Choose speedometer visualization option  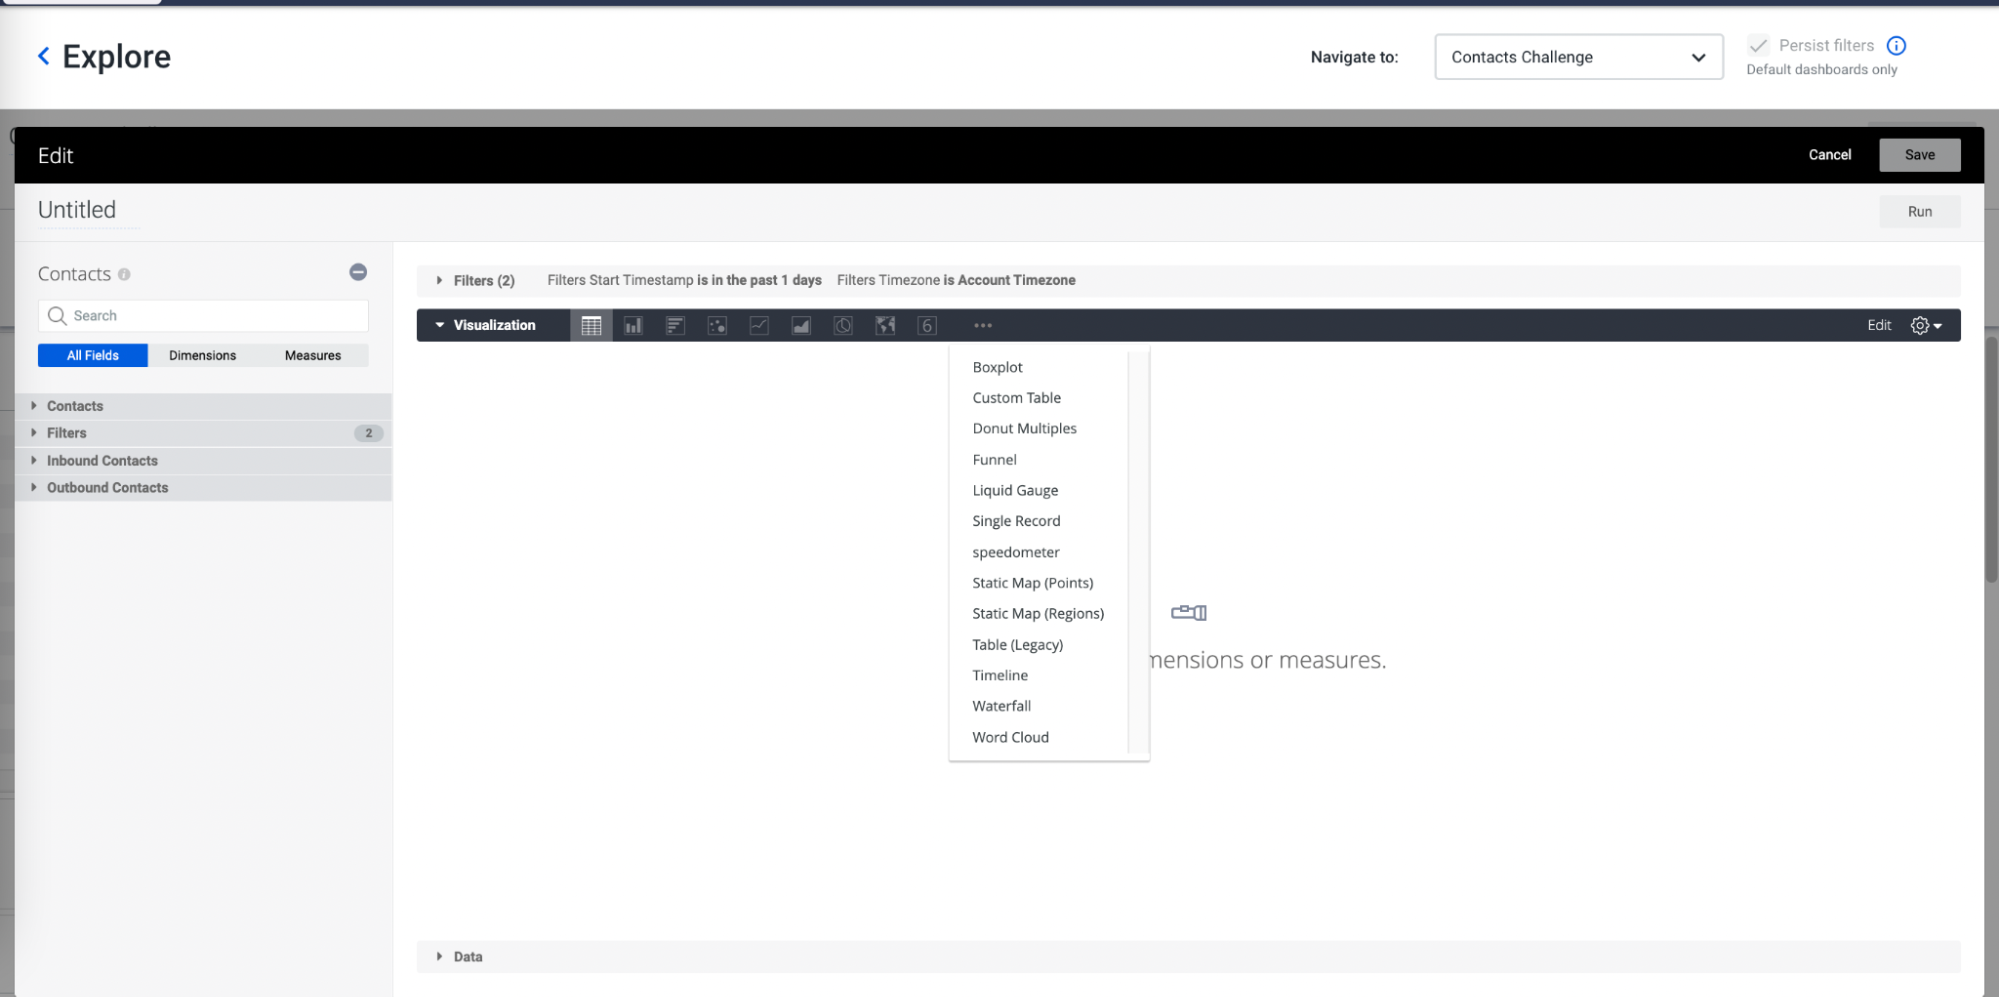coord(1015,552)
